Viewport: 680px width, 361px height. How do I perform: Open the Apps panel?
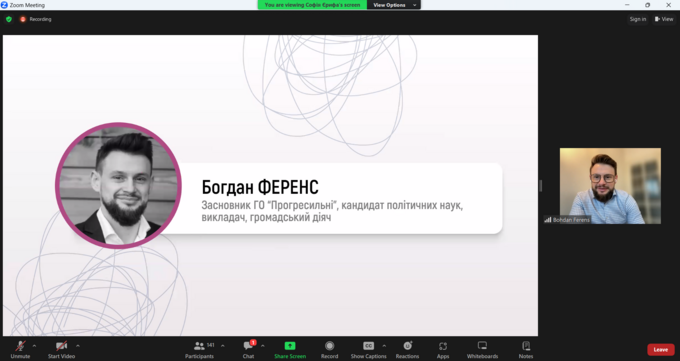[x=443, y=350]
